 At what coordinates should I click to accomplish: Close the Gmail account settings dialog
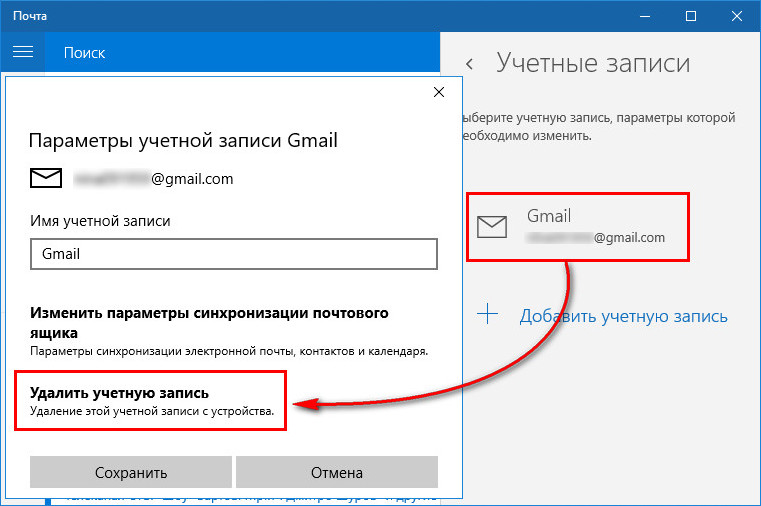pyautogui.click(x=439, y=92)
